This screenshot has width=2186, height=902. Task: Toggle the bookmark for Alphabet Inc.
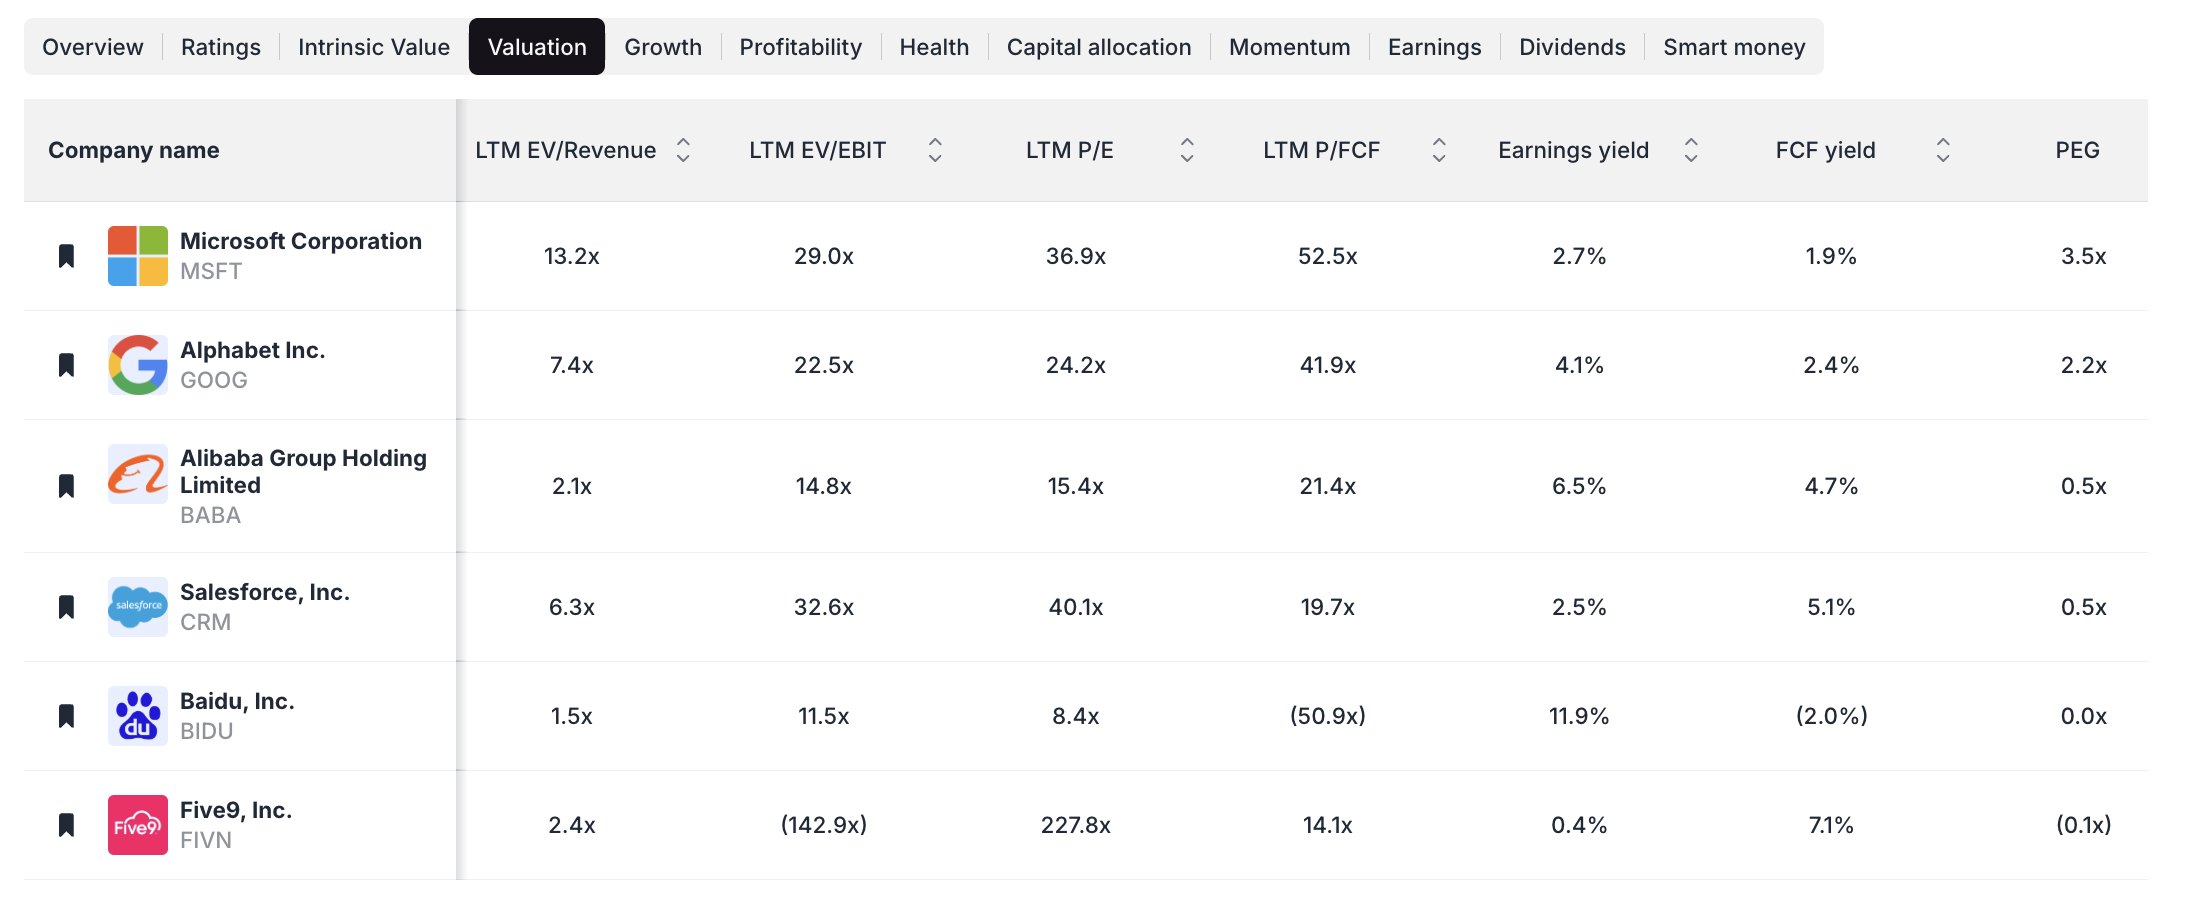click(x=66, y=365)
